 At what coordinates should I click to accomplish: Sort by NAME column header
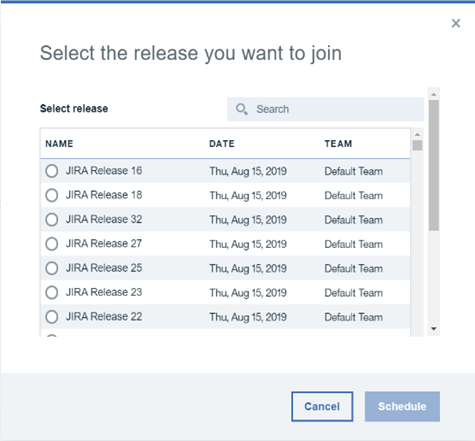pyautogui.click(x=59, y=144)
